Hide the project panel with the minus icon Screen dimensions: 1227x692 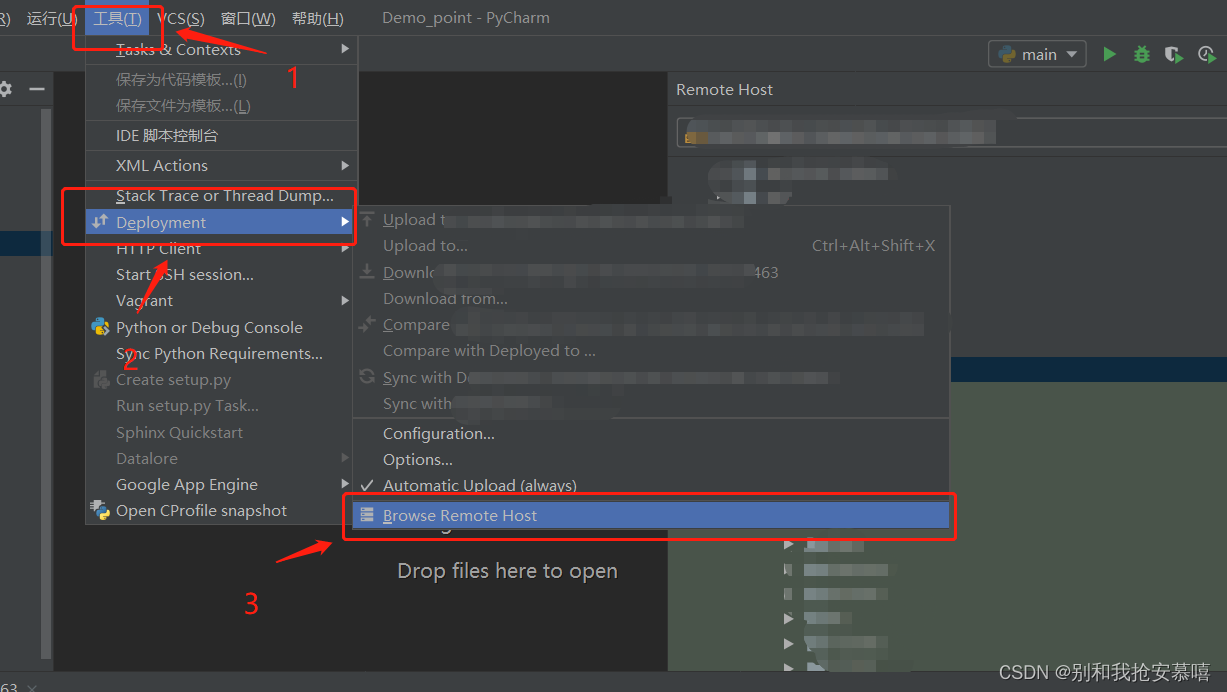point(37,89)
